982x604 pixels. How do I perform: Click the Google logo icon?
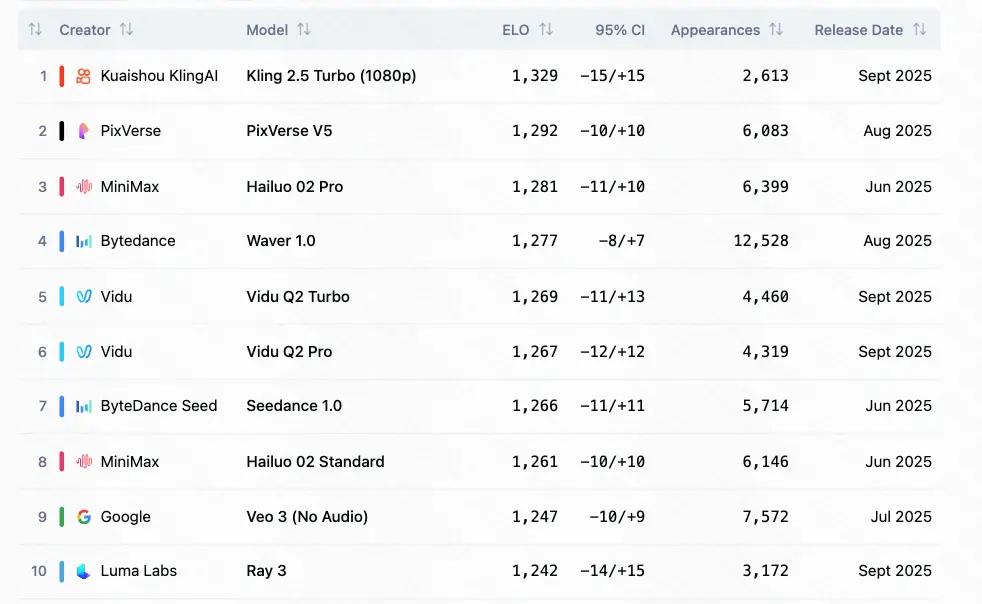84,517
